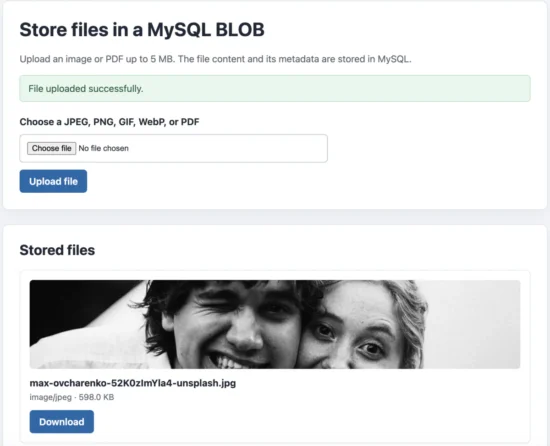The image size is (550, 446).
Task: Open the black-and-white photo preview thumbnail
Action: point(275,324)
